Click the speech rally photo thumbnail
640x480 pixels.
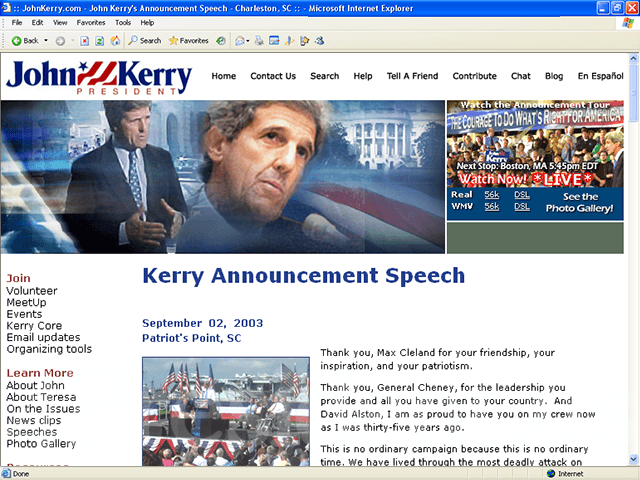point(226,411)
